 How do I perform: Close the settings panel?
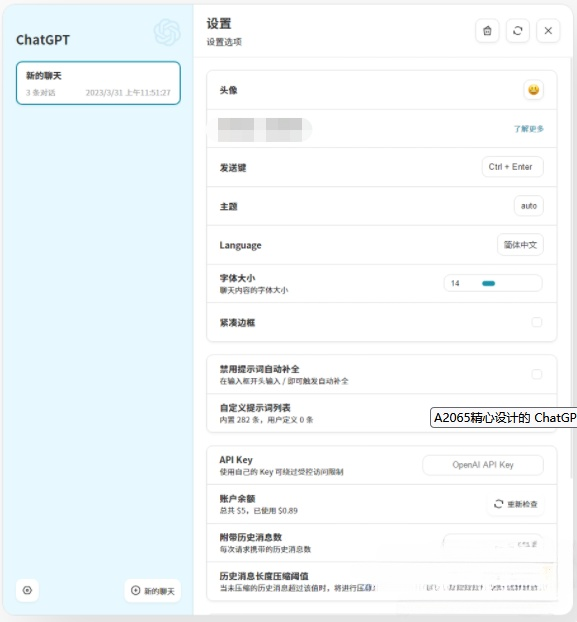[x=548, y=31]
